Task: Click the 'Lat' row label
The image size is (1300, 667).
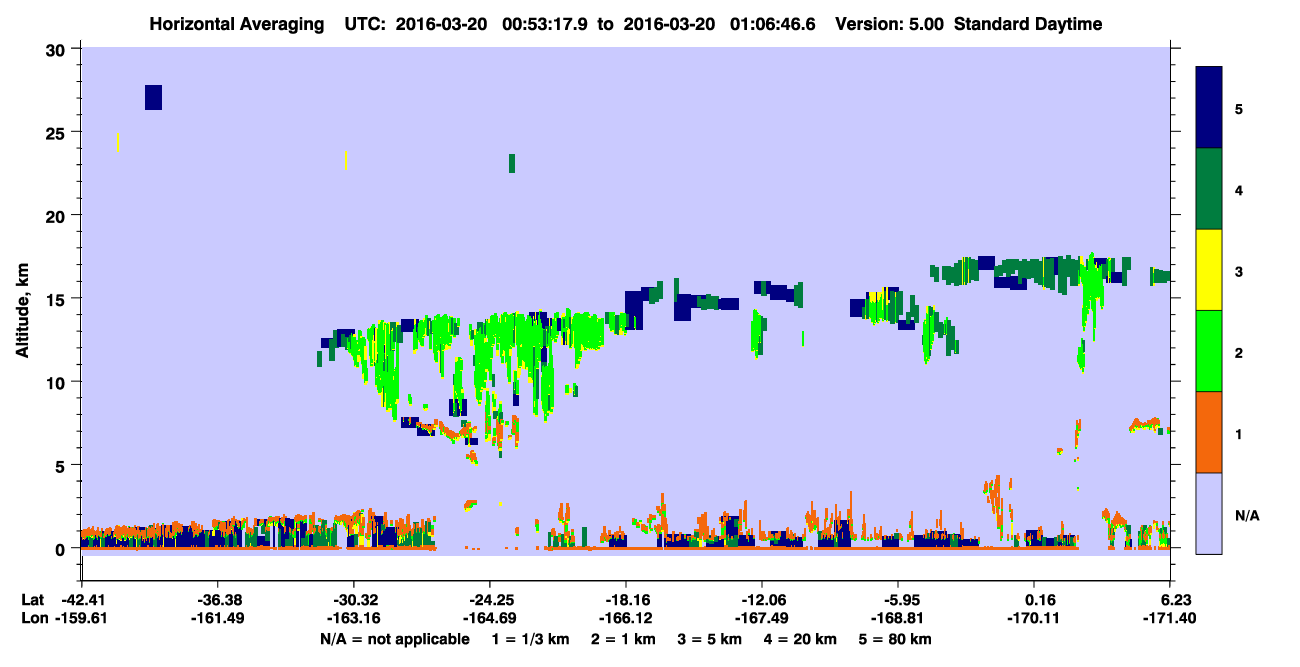Action: coord(32,600)
